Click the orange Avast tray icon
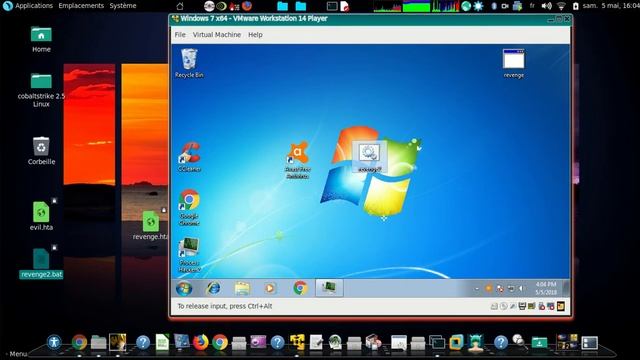 coord(488,289)
